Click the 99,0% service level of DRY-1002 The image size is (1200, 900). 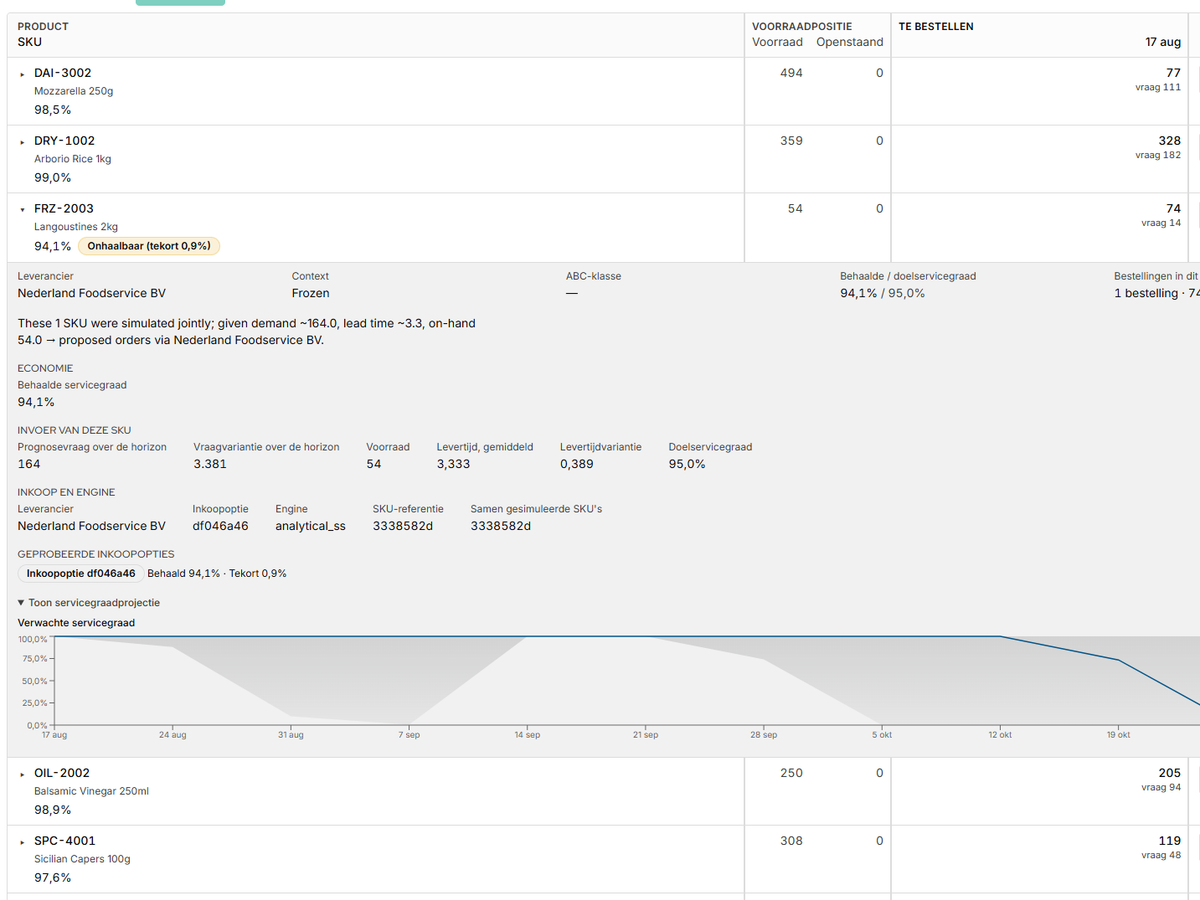pos(52,178)
